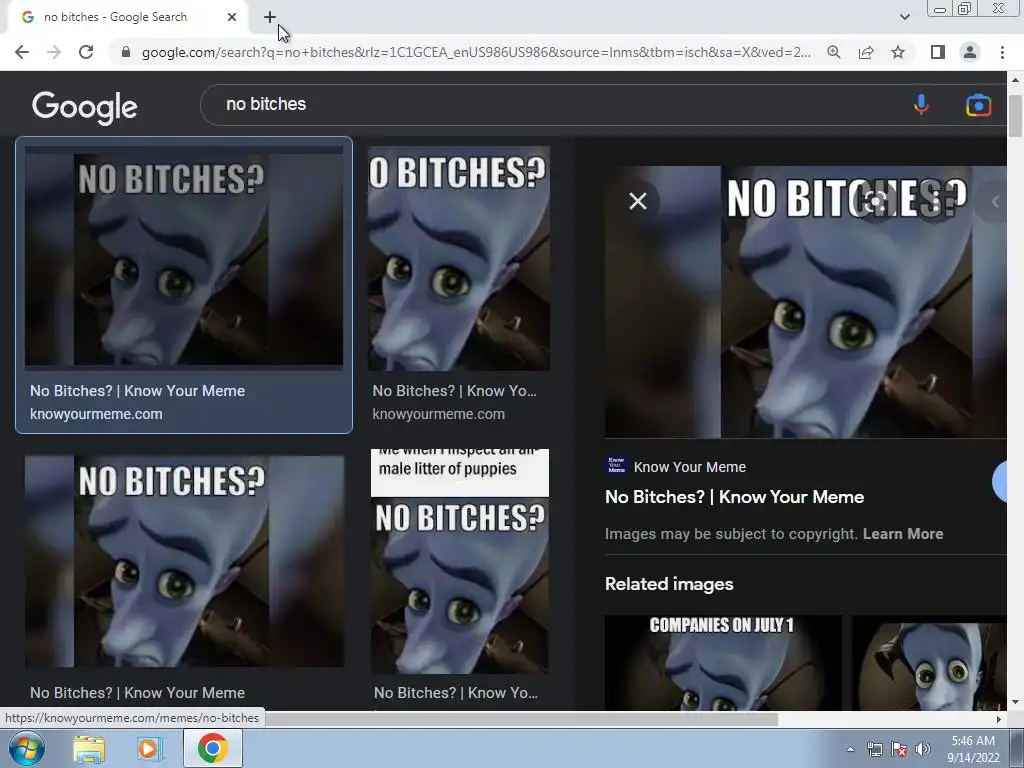1024x768 pixels.
Task: Share this page via share icon
Action: pyautogui.click(x=866, y=52)
